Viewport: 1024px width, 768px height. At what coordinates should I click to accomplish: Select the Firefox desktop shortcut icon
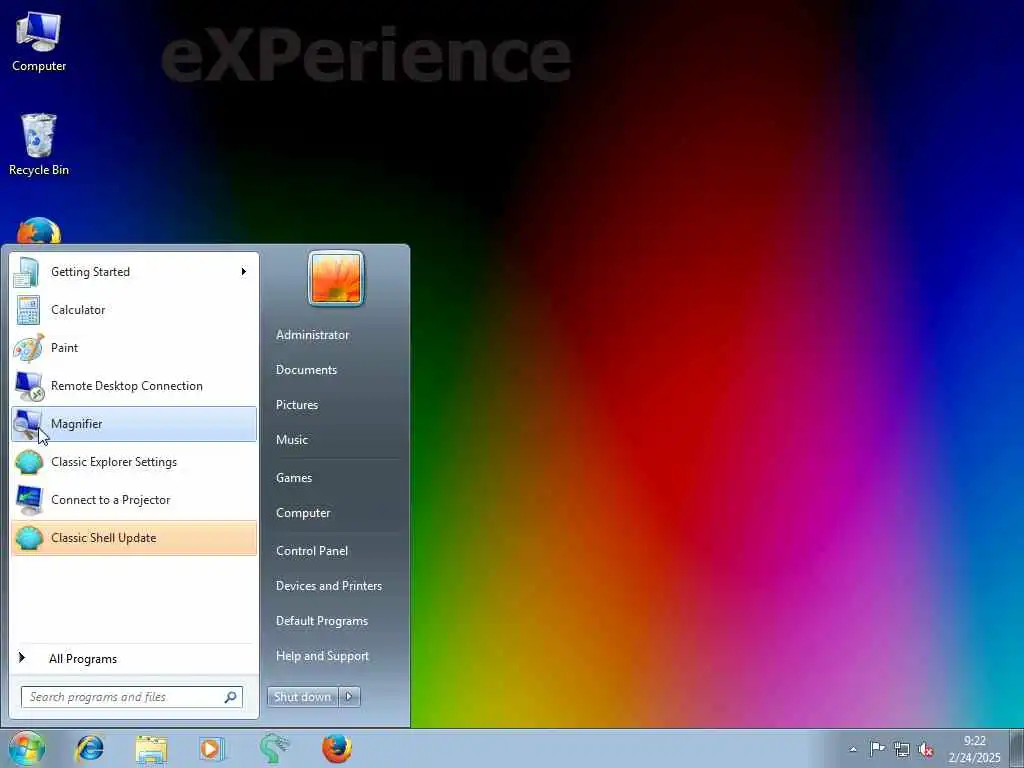pyautogui.click(x=39, y=231)
